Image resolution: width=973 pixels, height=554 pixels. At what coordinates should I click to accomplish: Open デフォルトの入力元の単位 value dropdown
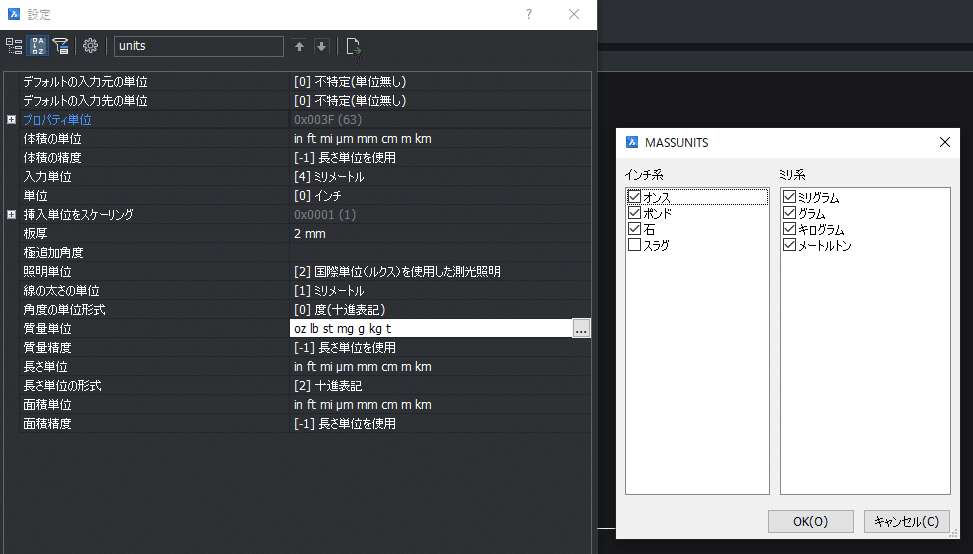pos(440,82)
